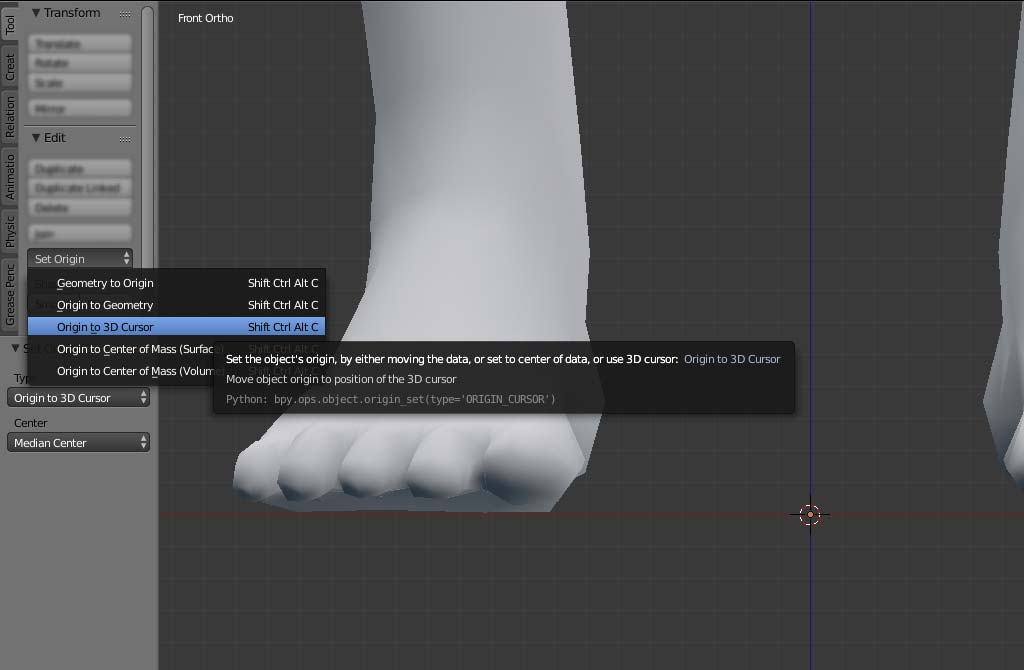The width and height of the screenshot is (1024, 670).
Task: Choose Origin to Geometry from menu
Action: pyautogui.click(x=176, y=305)
